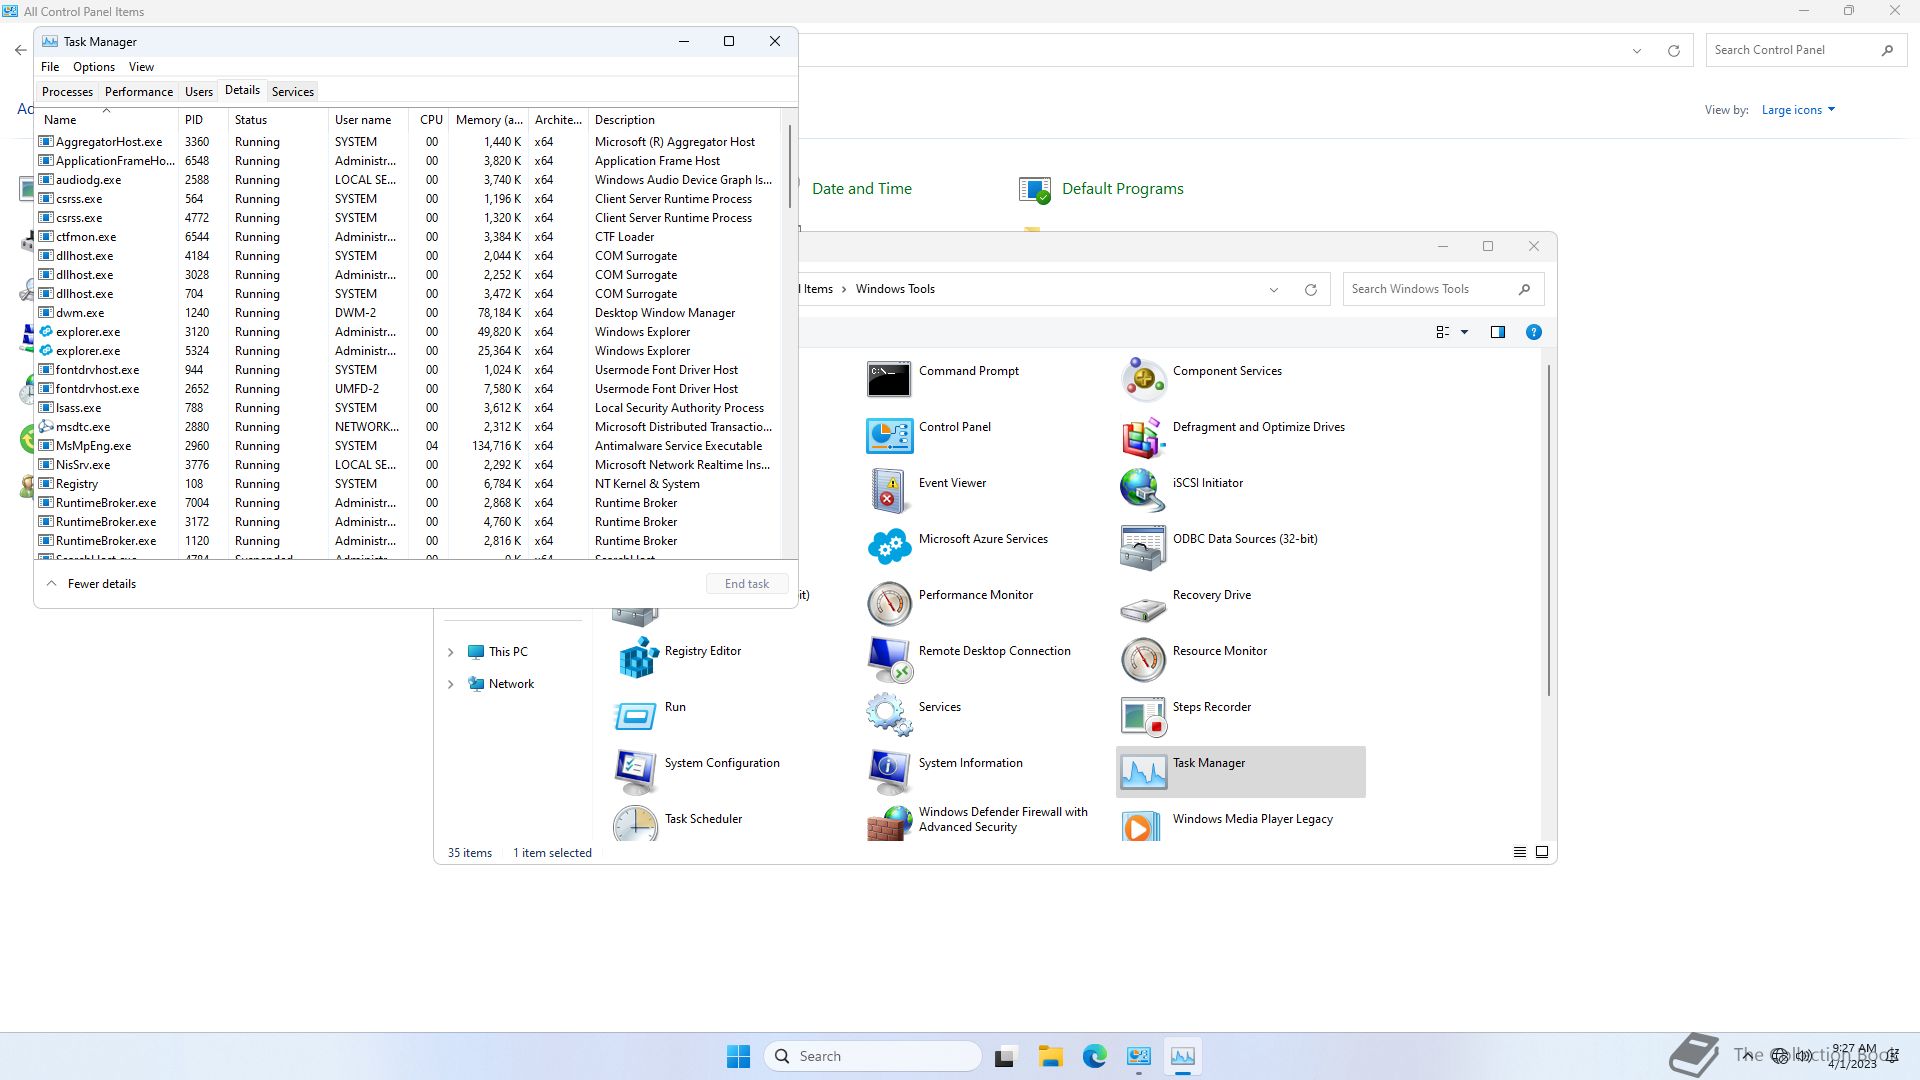Switch to the Services tab in Task Manager
This screenshot has width=1920, height=1080.
[293, 92]
